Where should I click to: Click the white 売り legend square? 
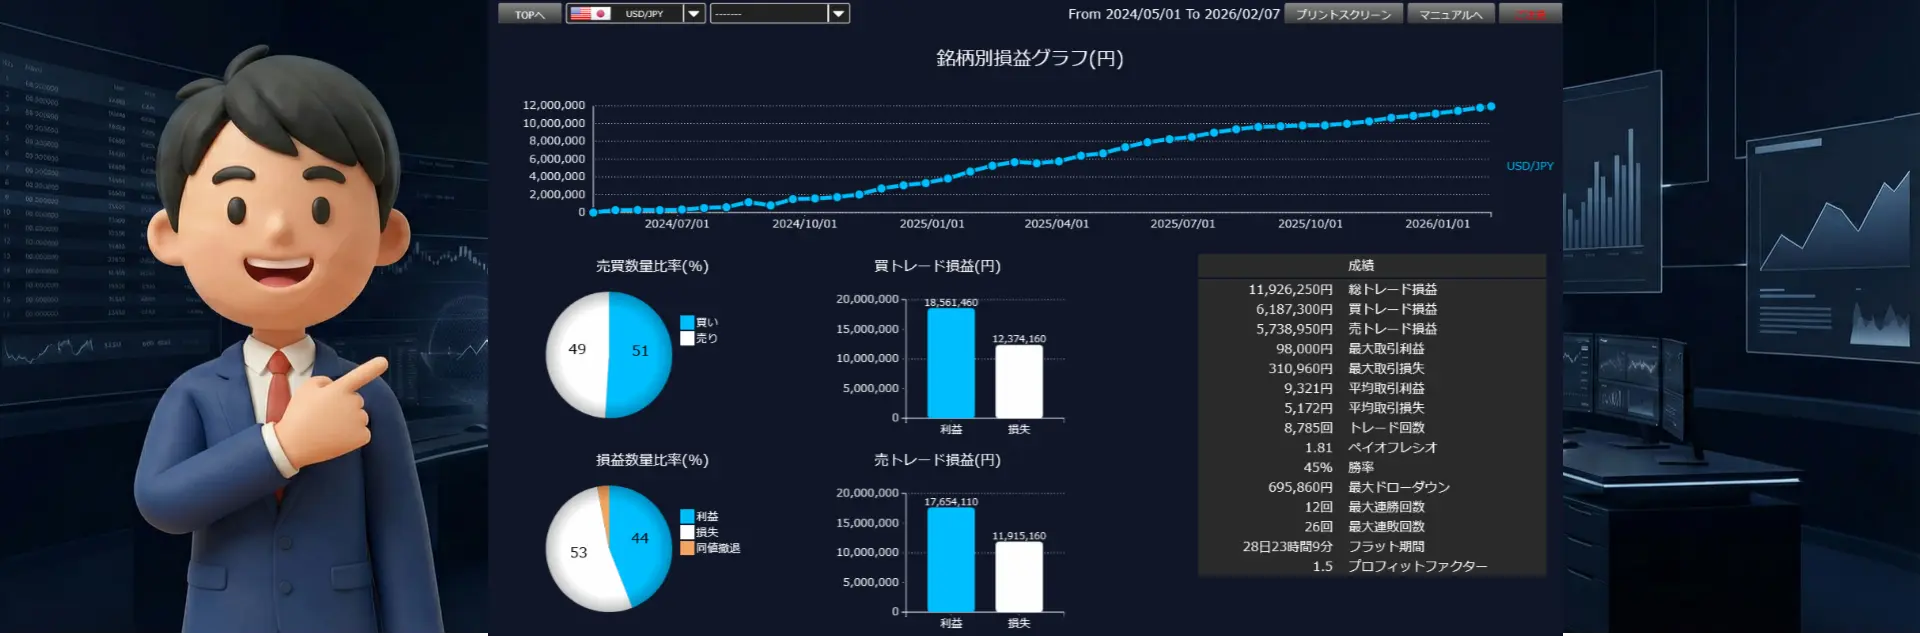pos(687,339)
